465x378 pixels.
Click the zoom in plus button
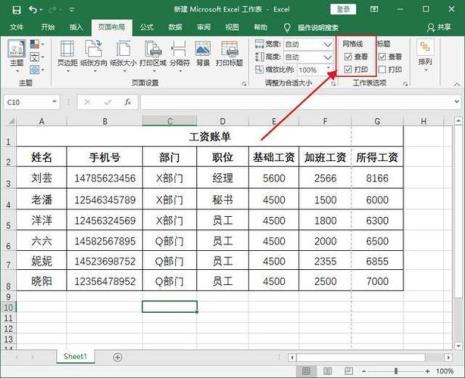coord(427,371)
